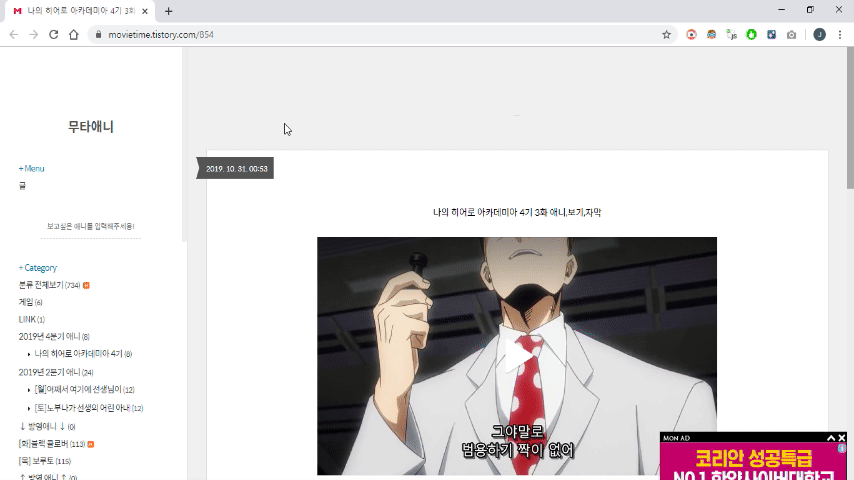854x480 pixels.
Task: Click post title 나의 히어로 아카데미아 4기 3화
Action: [517, 212]
